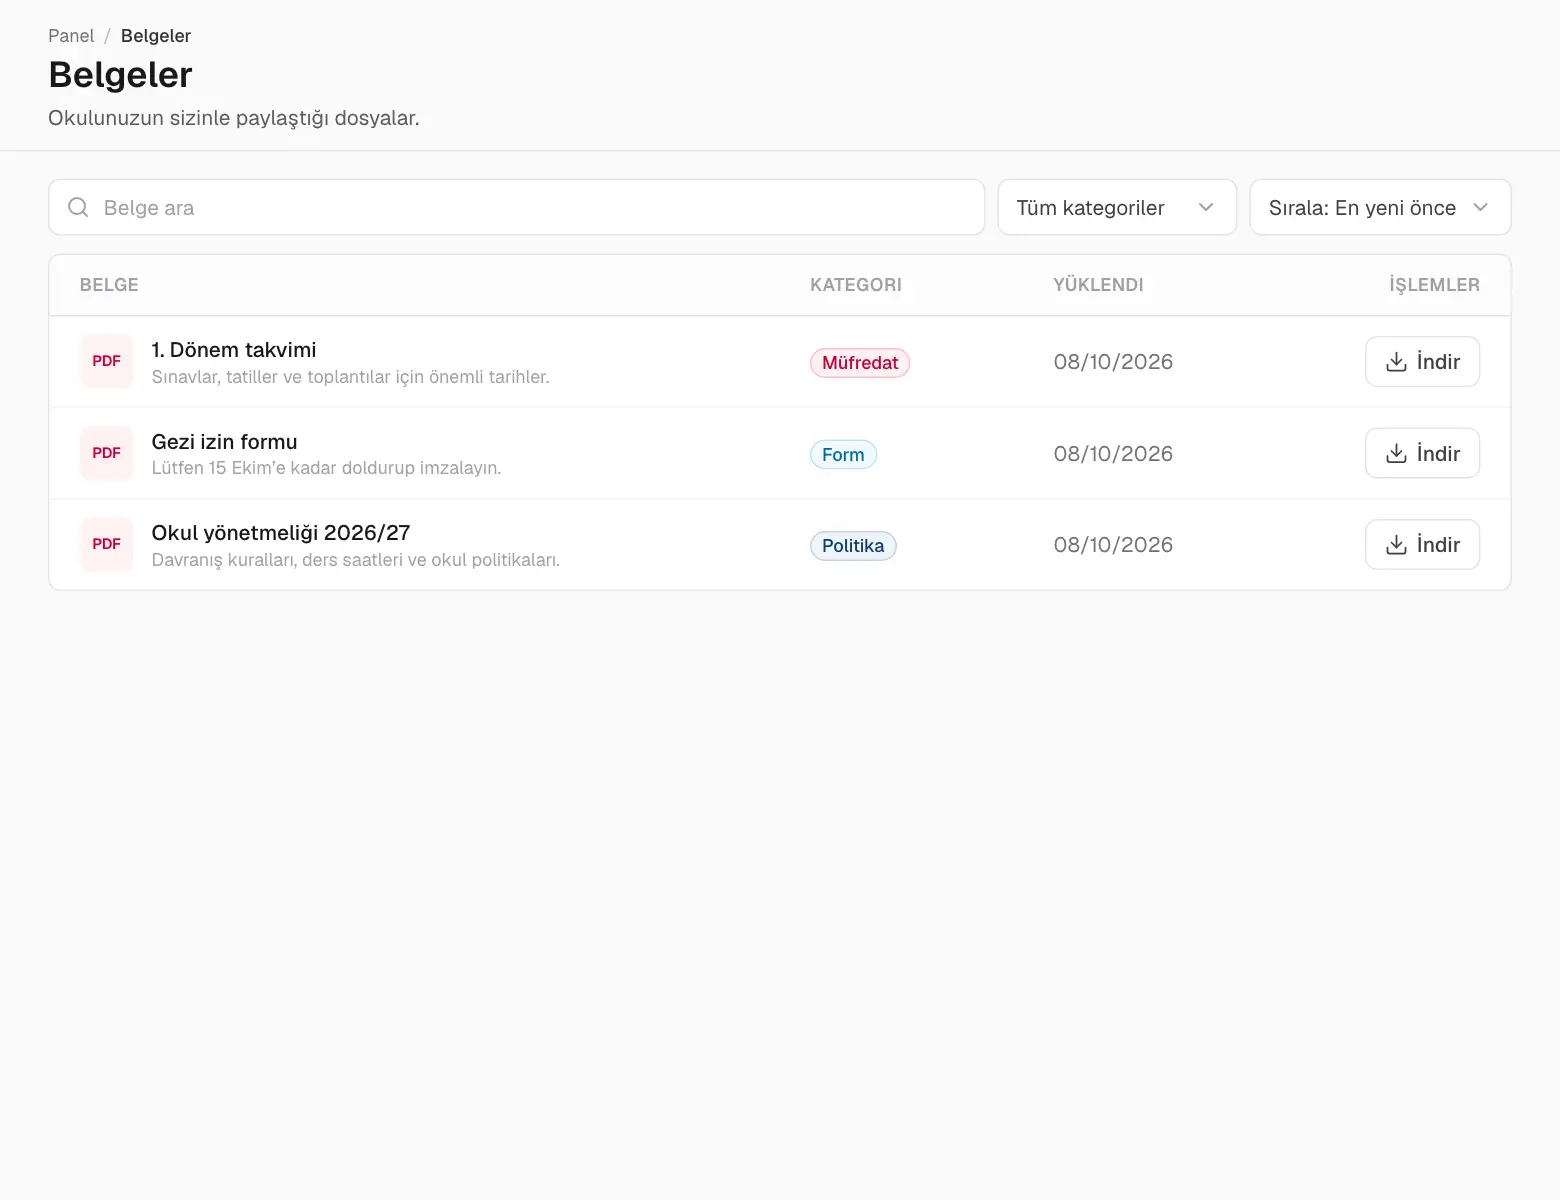1560x1200 pixels.
Task: Open the Gezi izin formu title
Action: pos(225,442)
